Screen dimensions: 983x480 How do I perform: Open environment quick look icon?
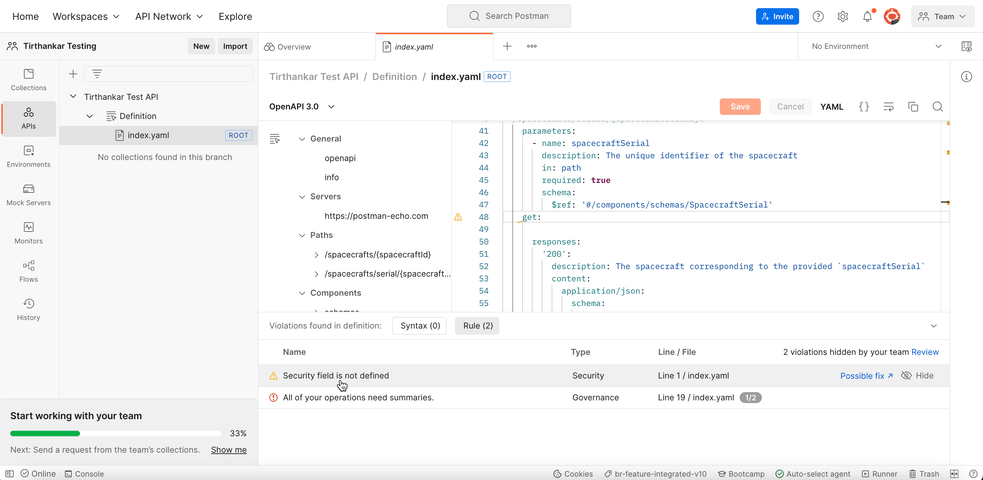pos(967,46)
